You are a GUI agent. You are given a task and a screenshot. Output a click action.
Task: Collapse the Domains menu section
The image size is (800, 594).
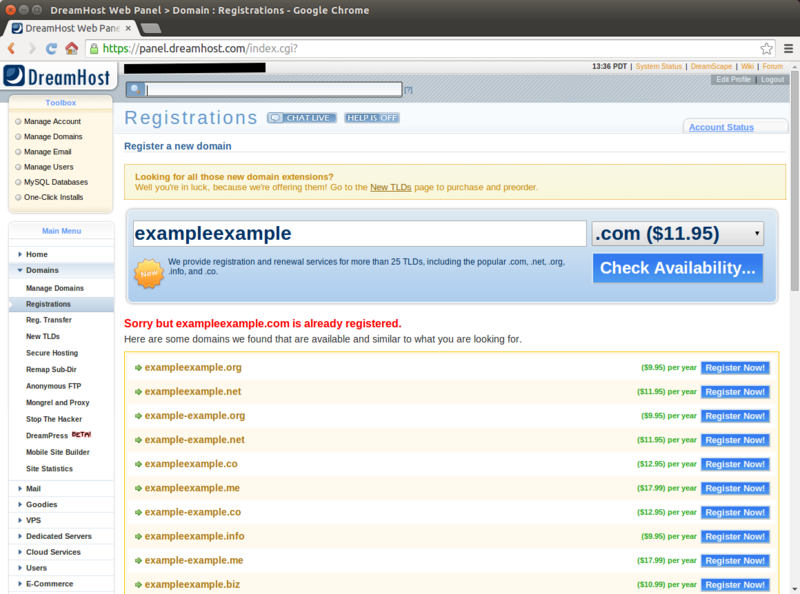20,270
